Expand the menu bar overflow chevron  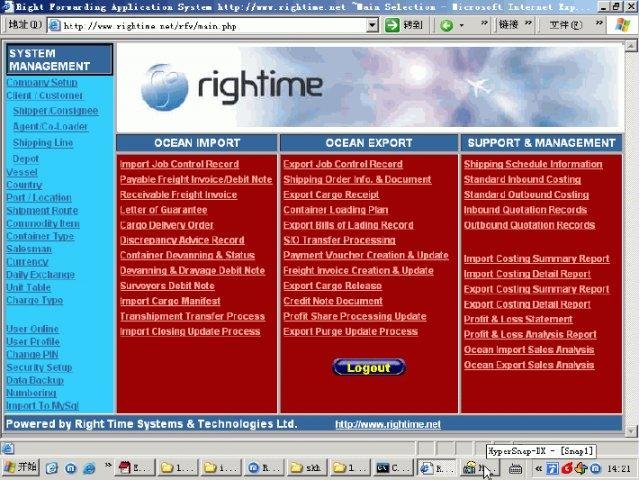click(599, 24)
